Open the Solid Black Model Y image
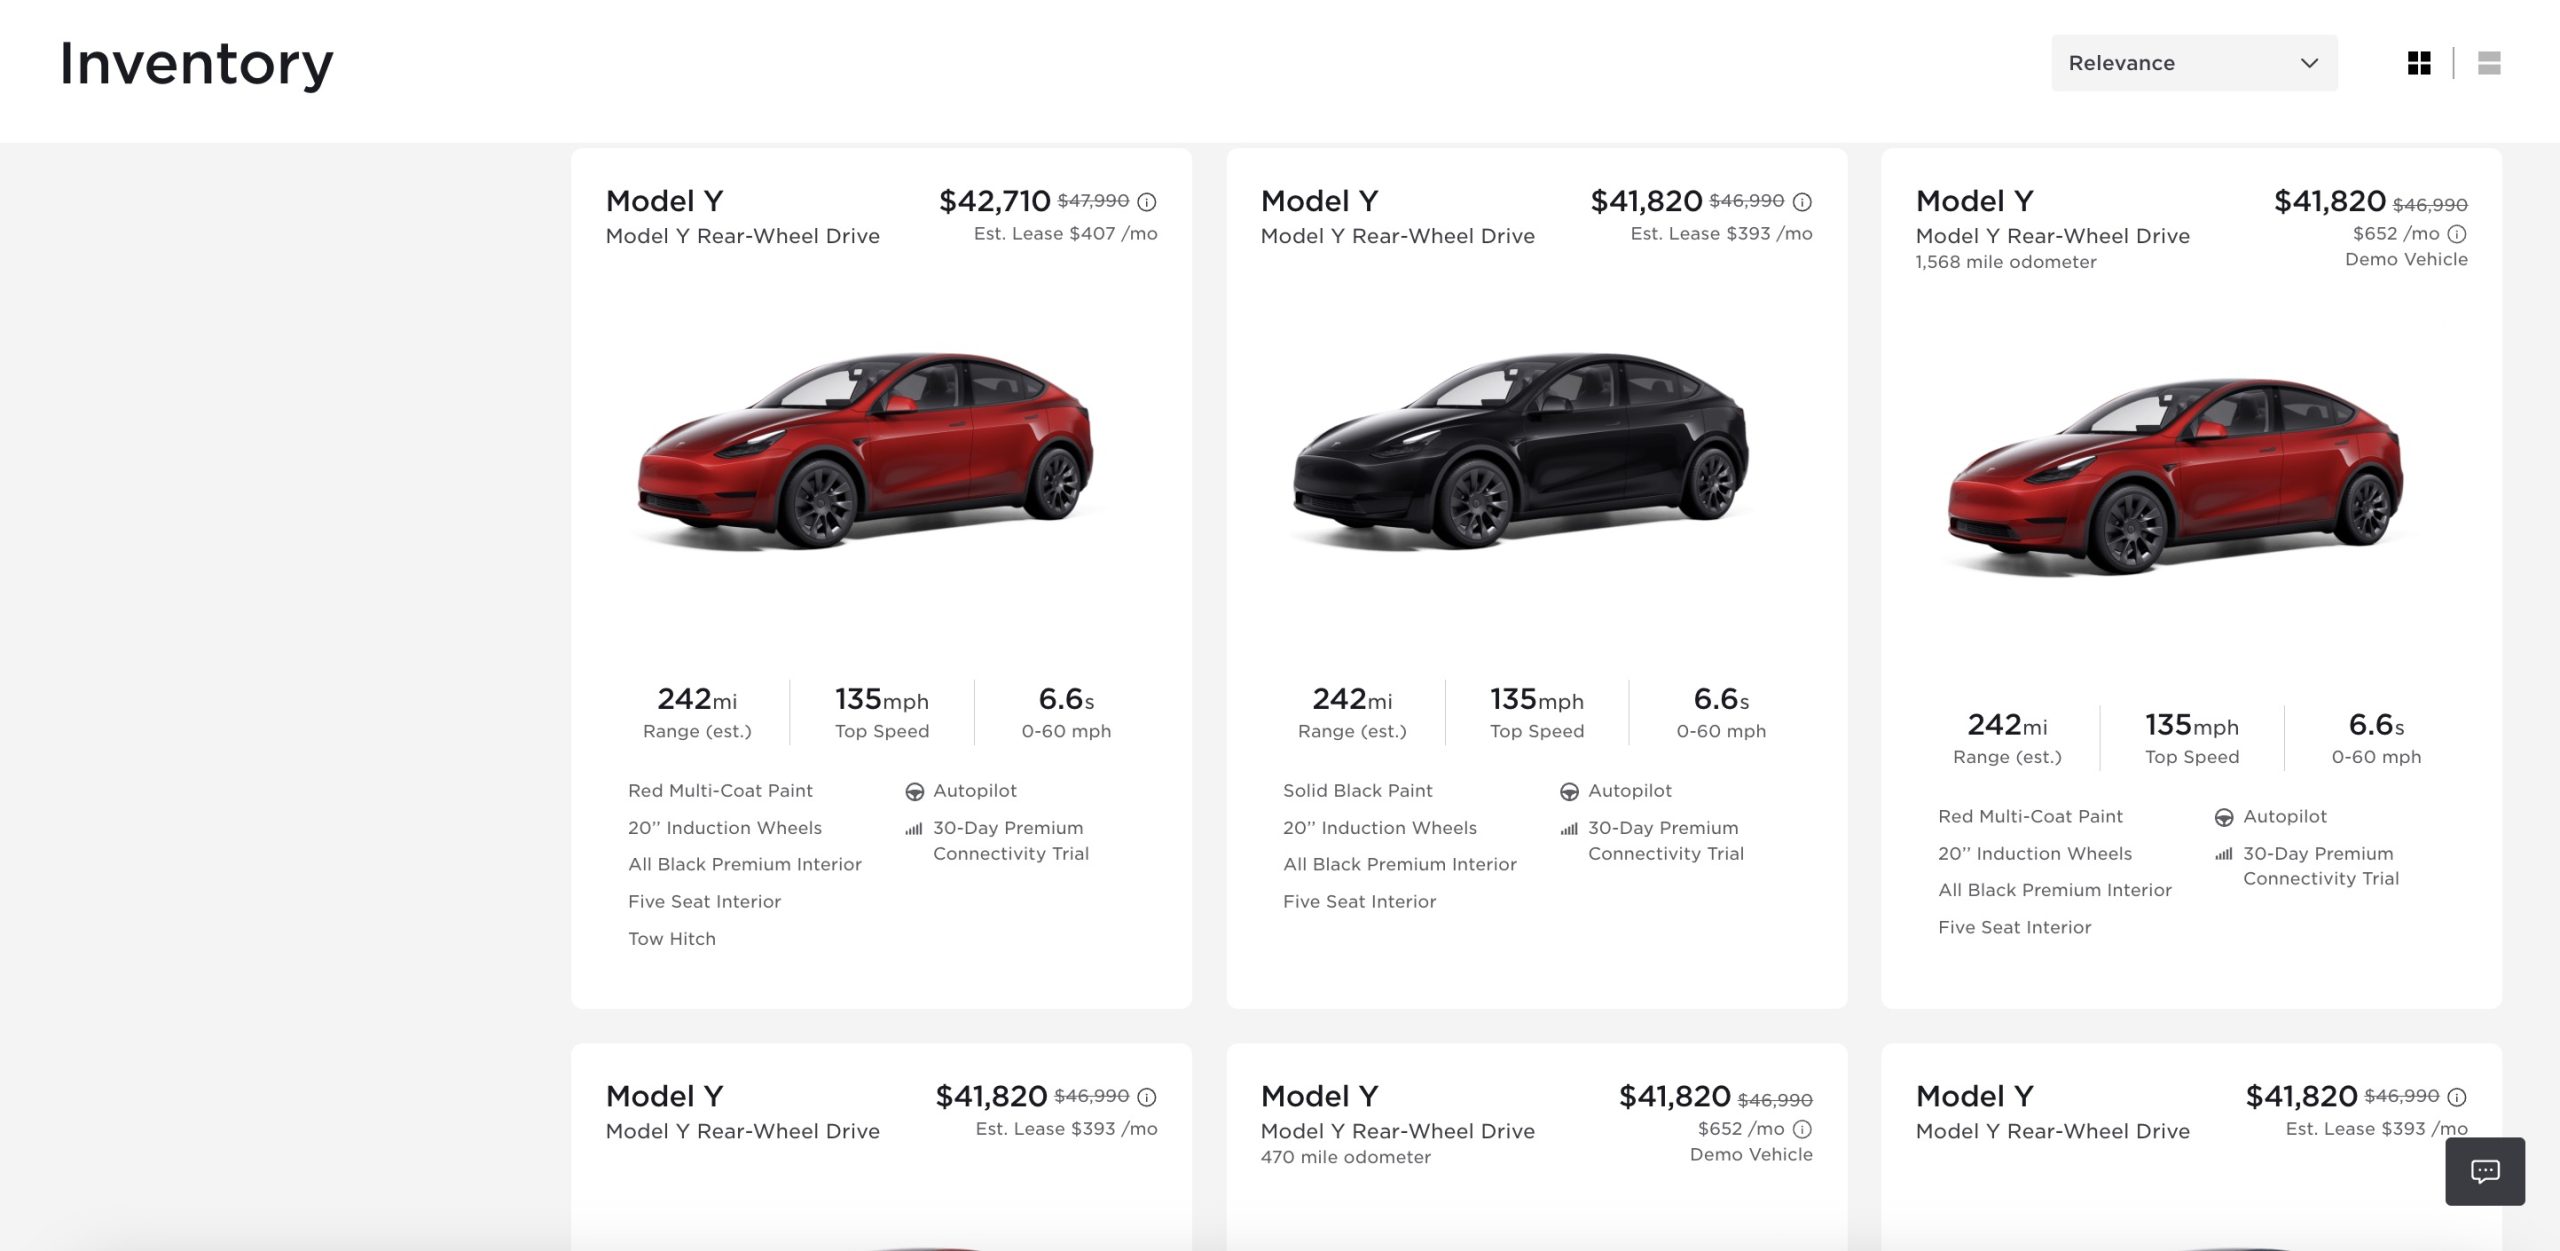Viewport: 2560px width, 1251px height. click(1521, 450)
